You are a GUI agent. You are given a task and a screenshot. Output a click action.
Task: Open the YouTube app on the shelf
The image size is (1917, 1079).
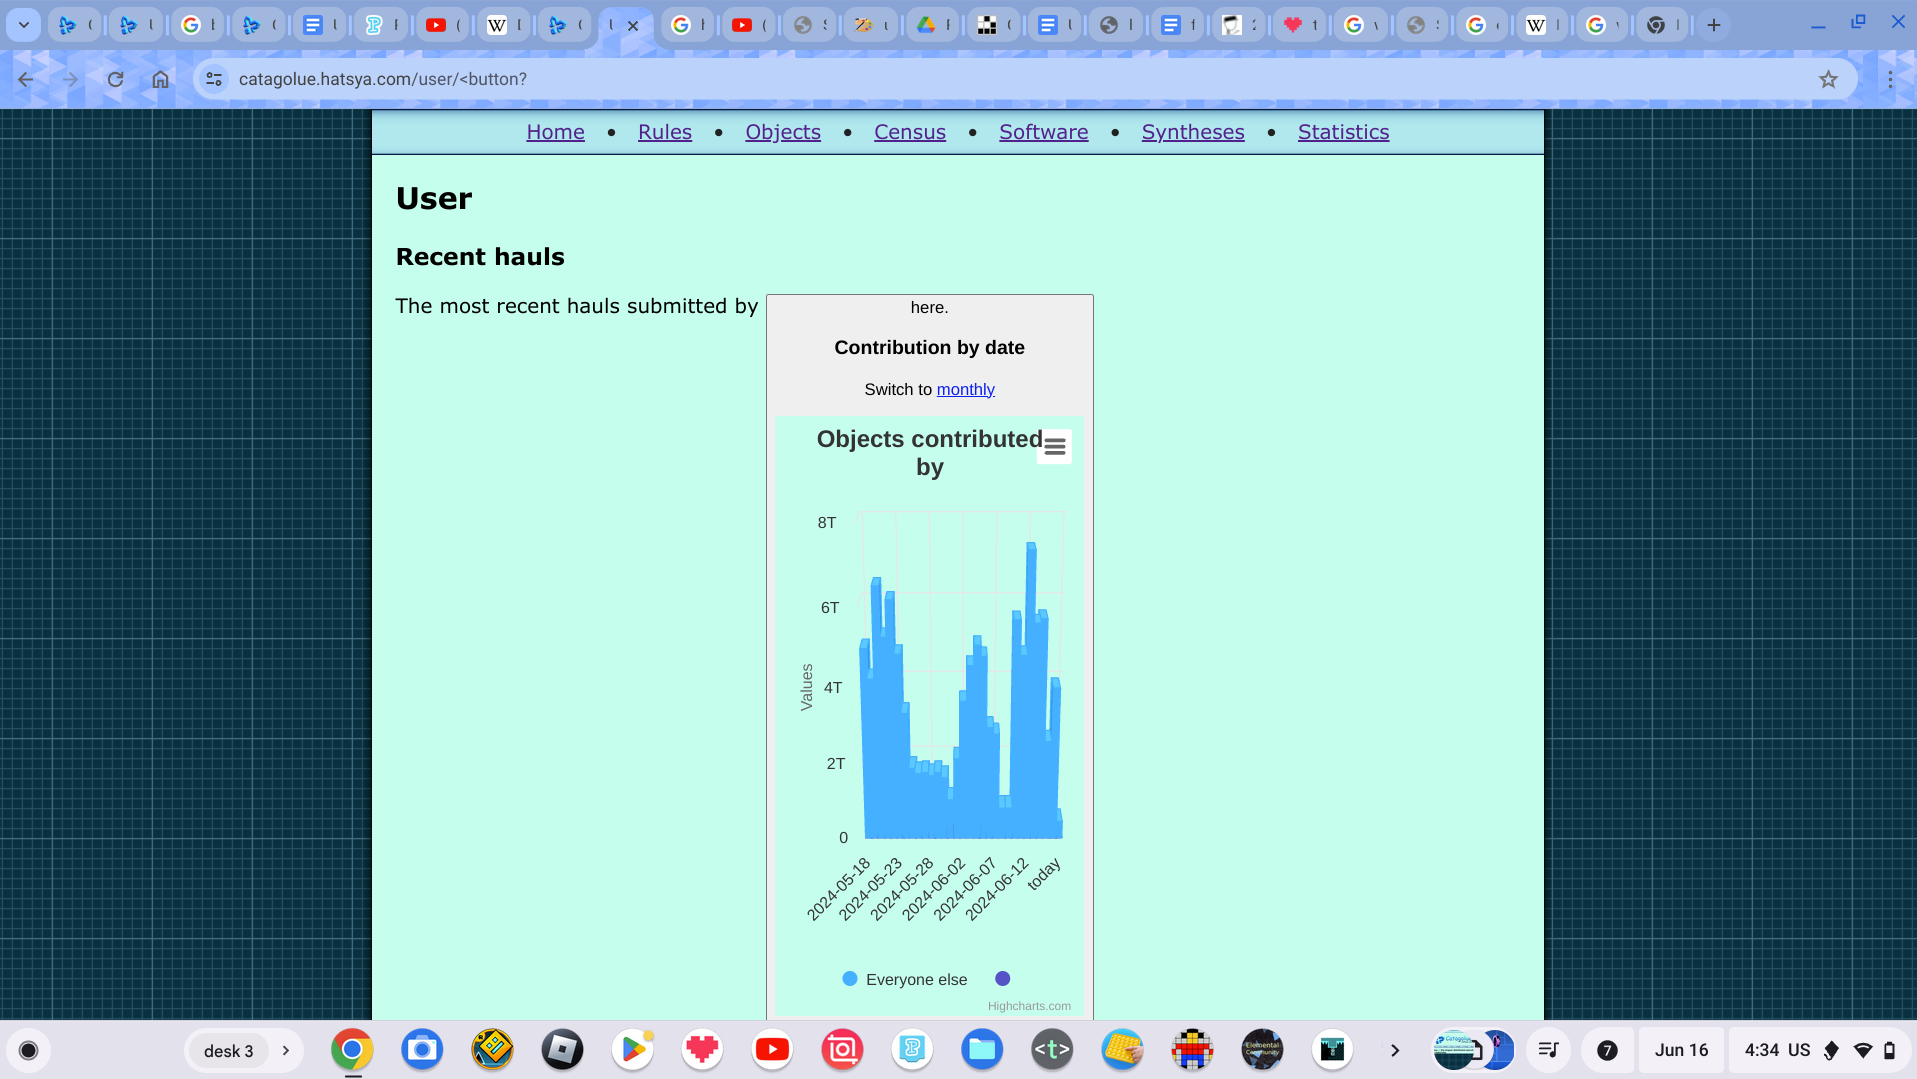click(772, 1050)
